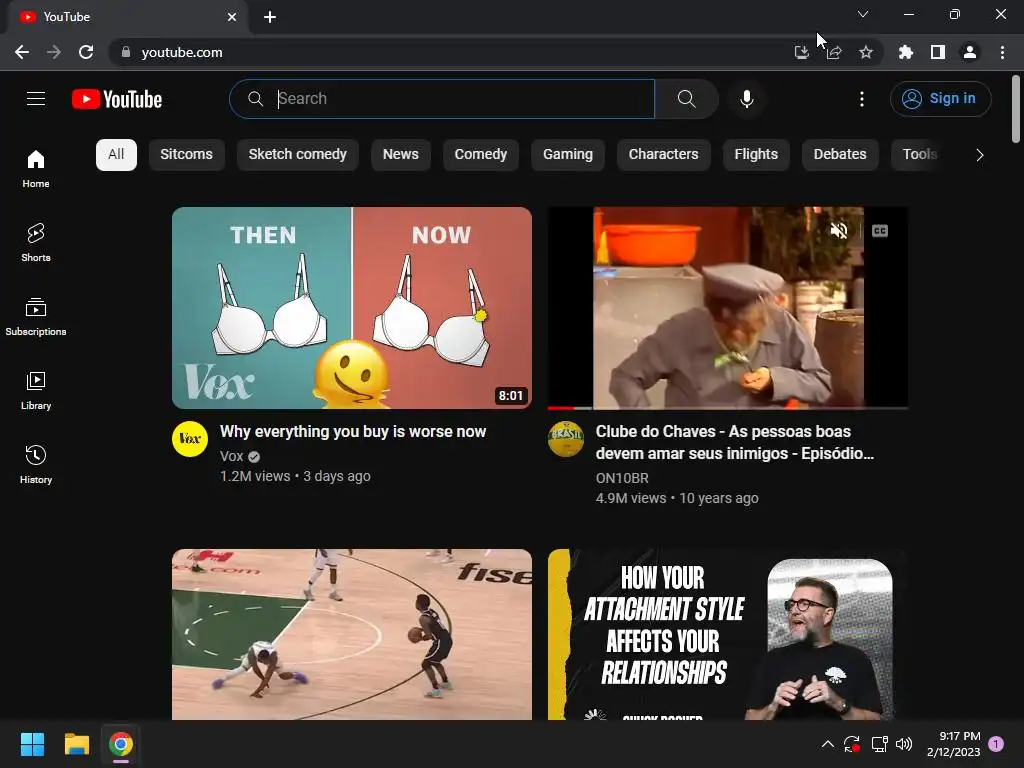The width and height of the screenshot is (1024, 768).
Task: Open Subscriptions in the sidebar
Action: point(36,317)
